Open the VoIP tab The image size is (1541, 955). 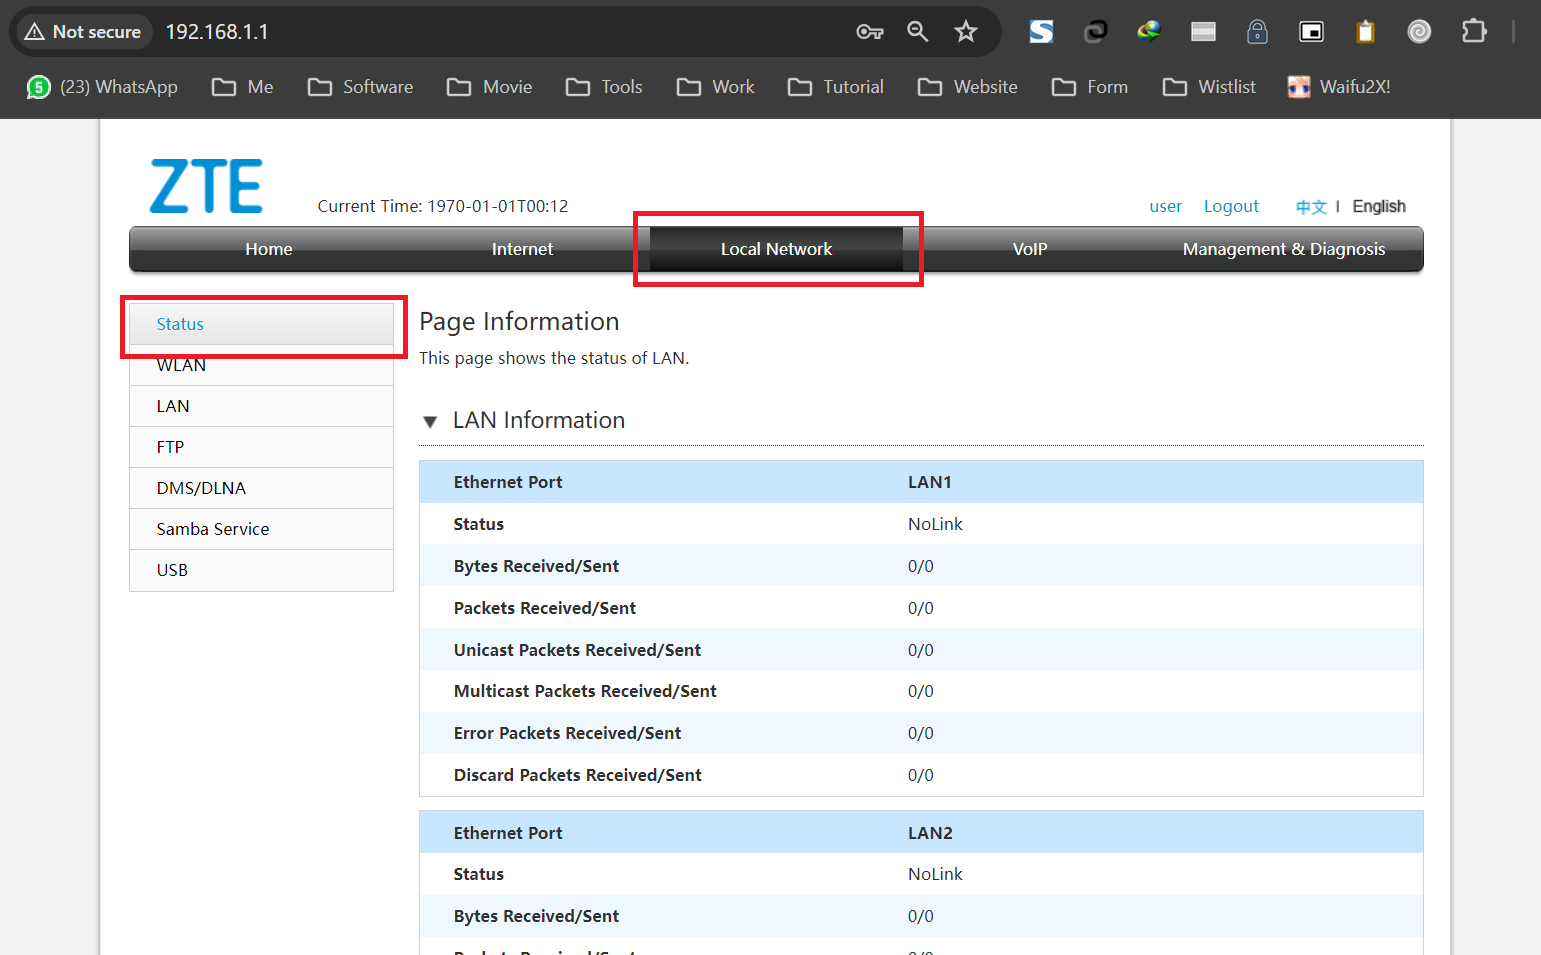click(x=1030, y=249)
